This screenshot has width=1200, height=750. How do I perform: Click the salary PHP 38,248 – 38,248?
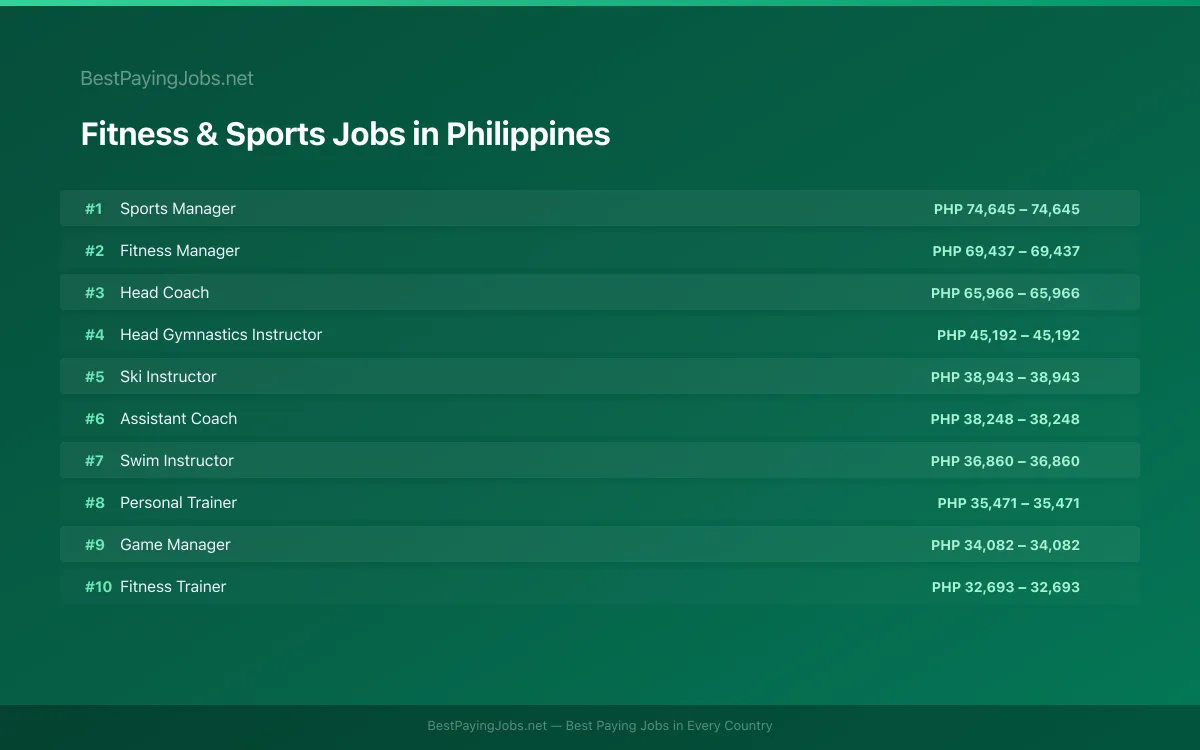1005,419
